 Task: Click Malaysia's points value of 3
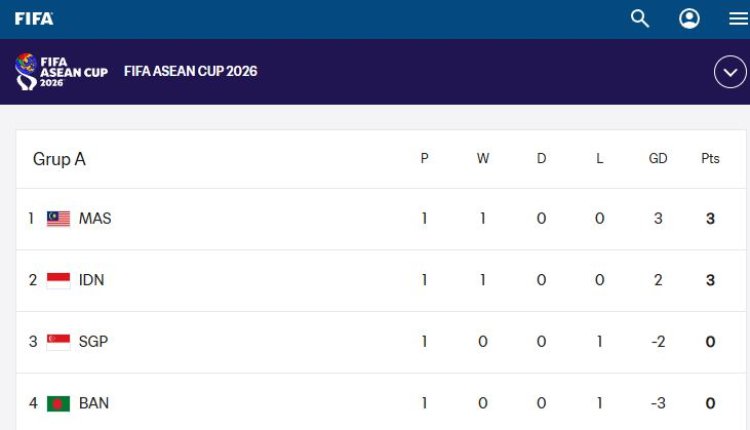pyautogui.click(x=710, y=219)
